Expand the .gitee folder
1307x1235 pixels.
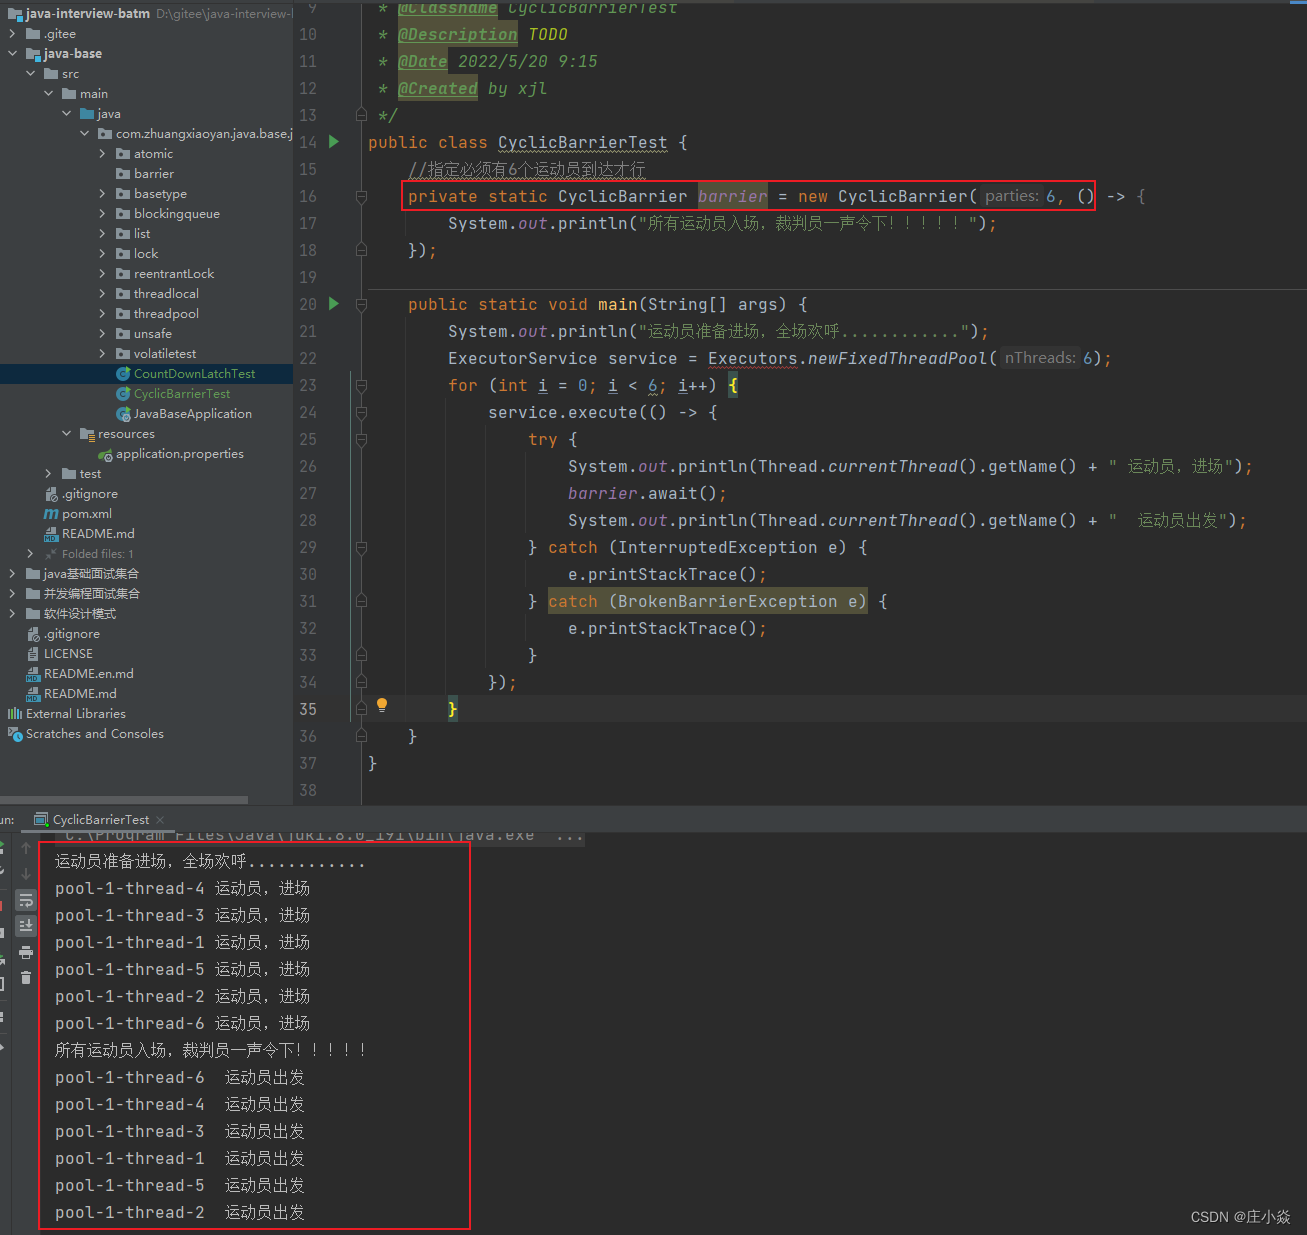(12, 34)
